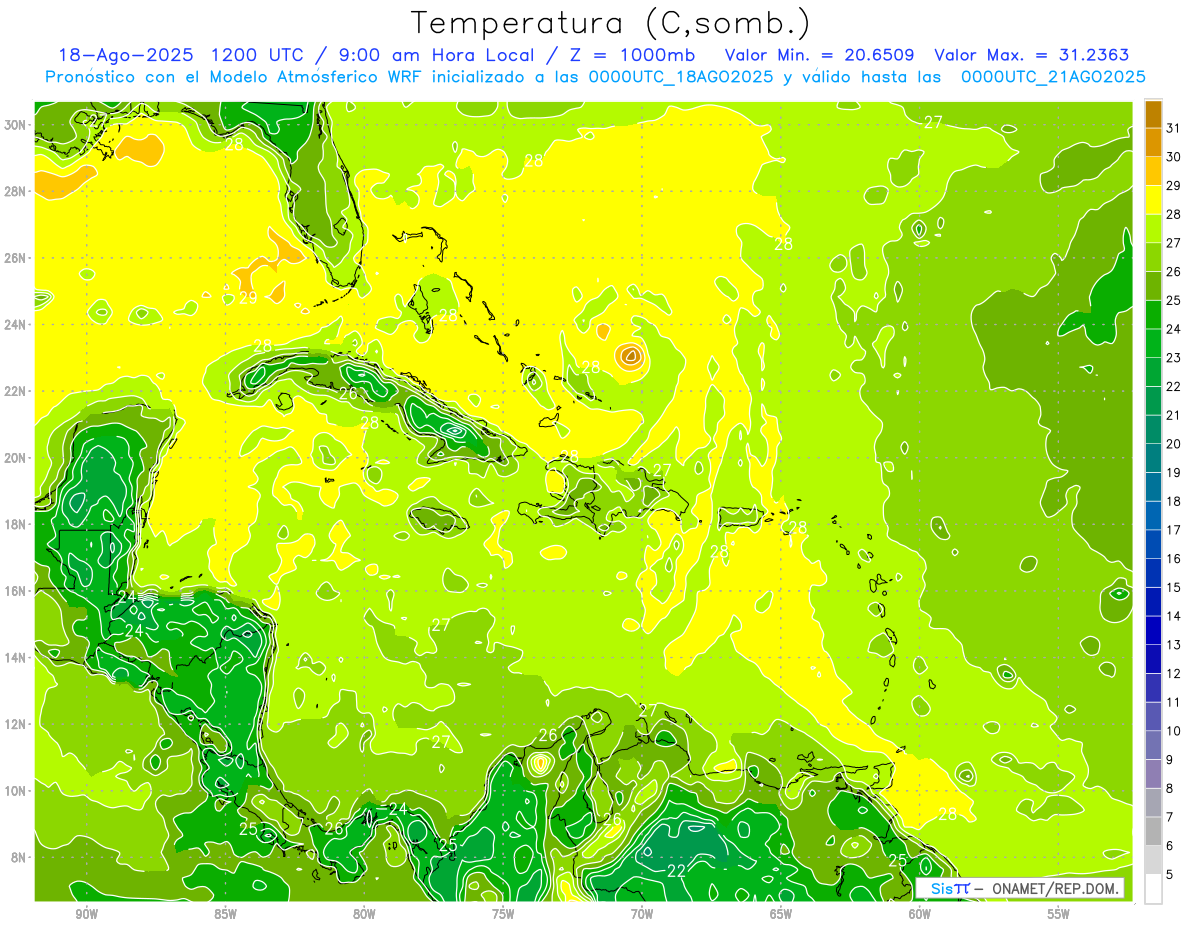
Task: Click the legend value 18
Action: coord(1174,501)
